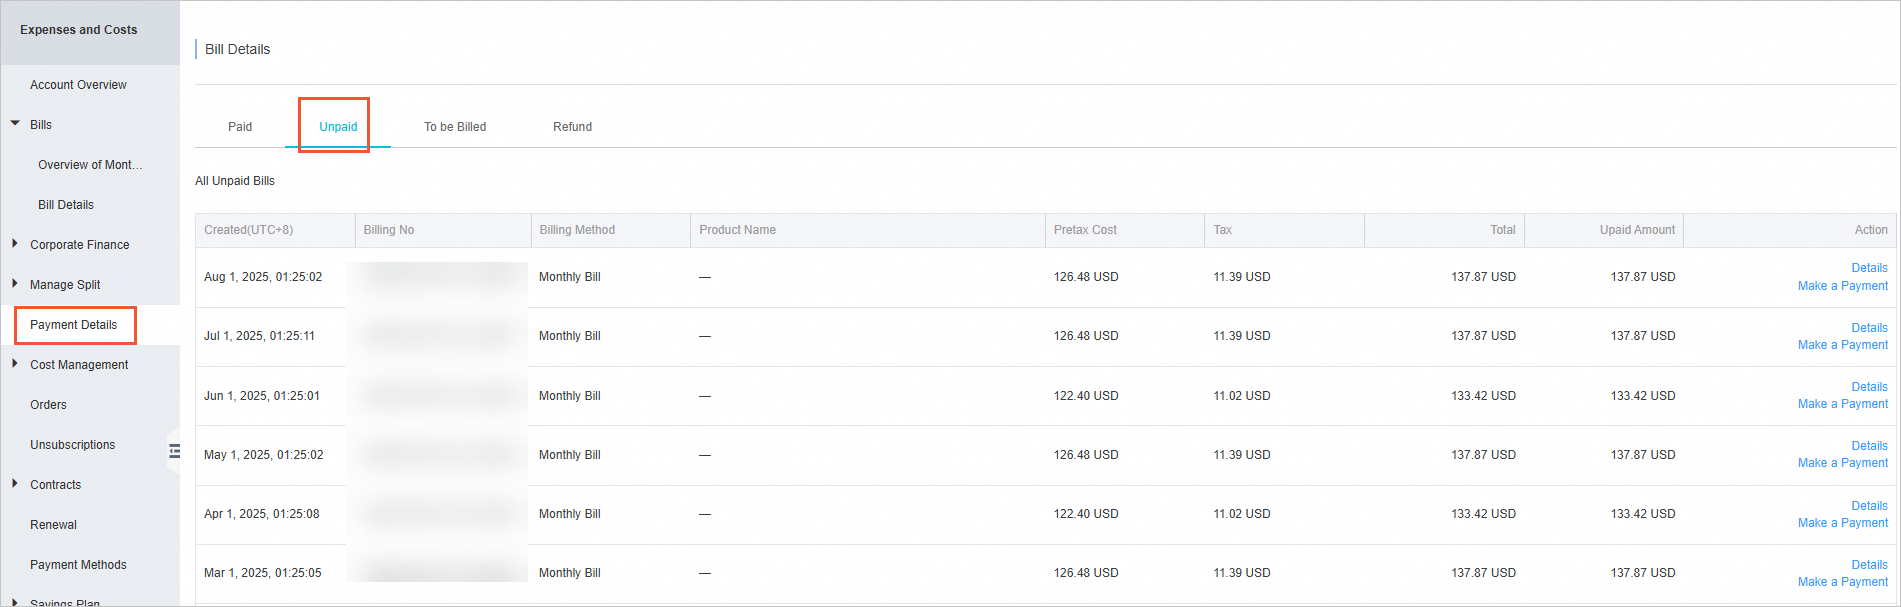Expand the Corporate Finance section

15,244
